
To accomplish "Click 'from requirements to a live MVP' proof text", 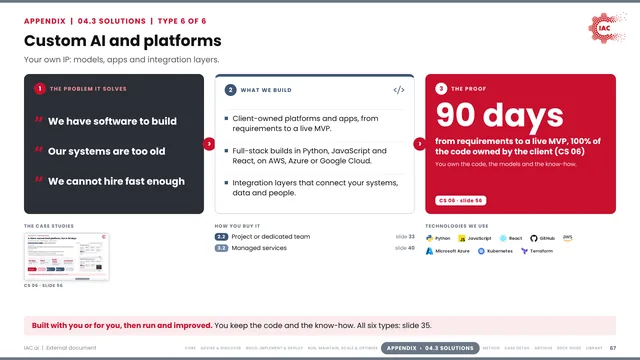I will tap(518, 146).
